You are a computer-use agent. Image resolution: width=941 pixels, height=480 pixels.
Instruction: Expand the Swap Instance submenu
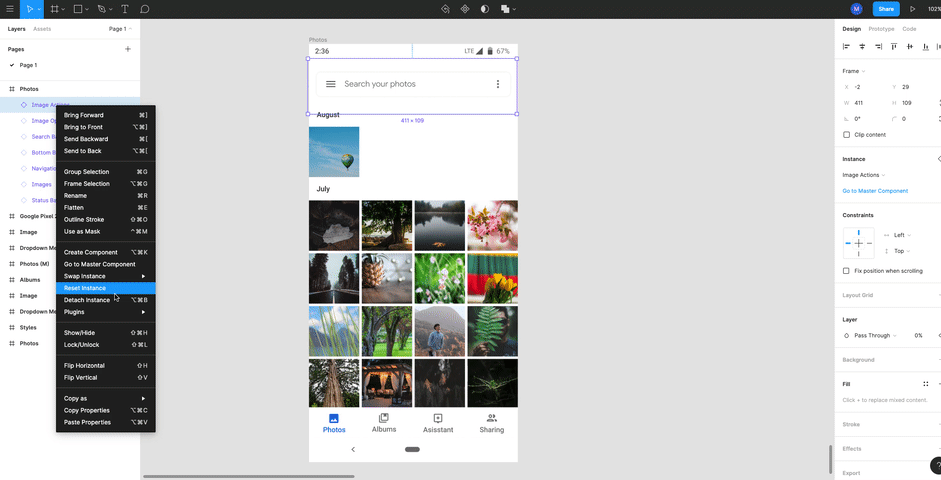pyautogui.click(x=106, y=277)
